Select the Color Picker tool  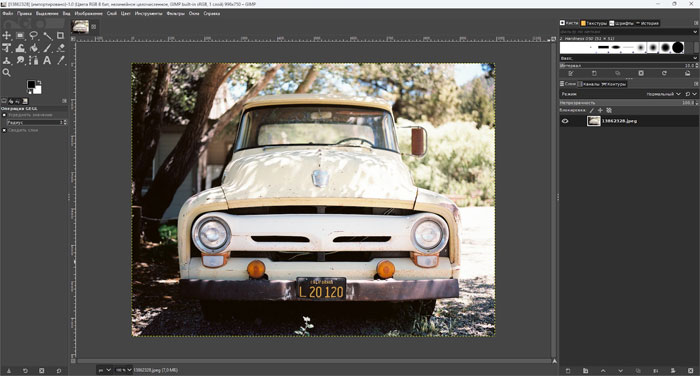coord(61,60)
